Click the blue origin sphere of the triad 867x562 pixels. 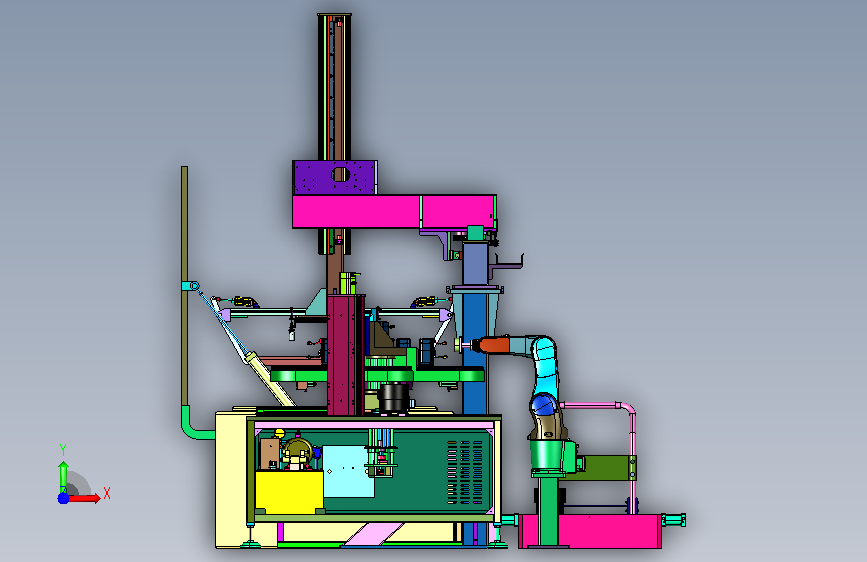(x=64, y=498)
